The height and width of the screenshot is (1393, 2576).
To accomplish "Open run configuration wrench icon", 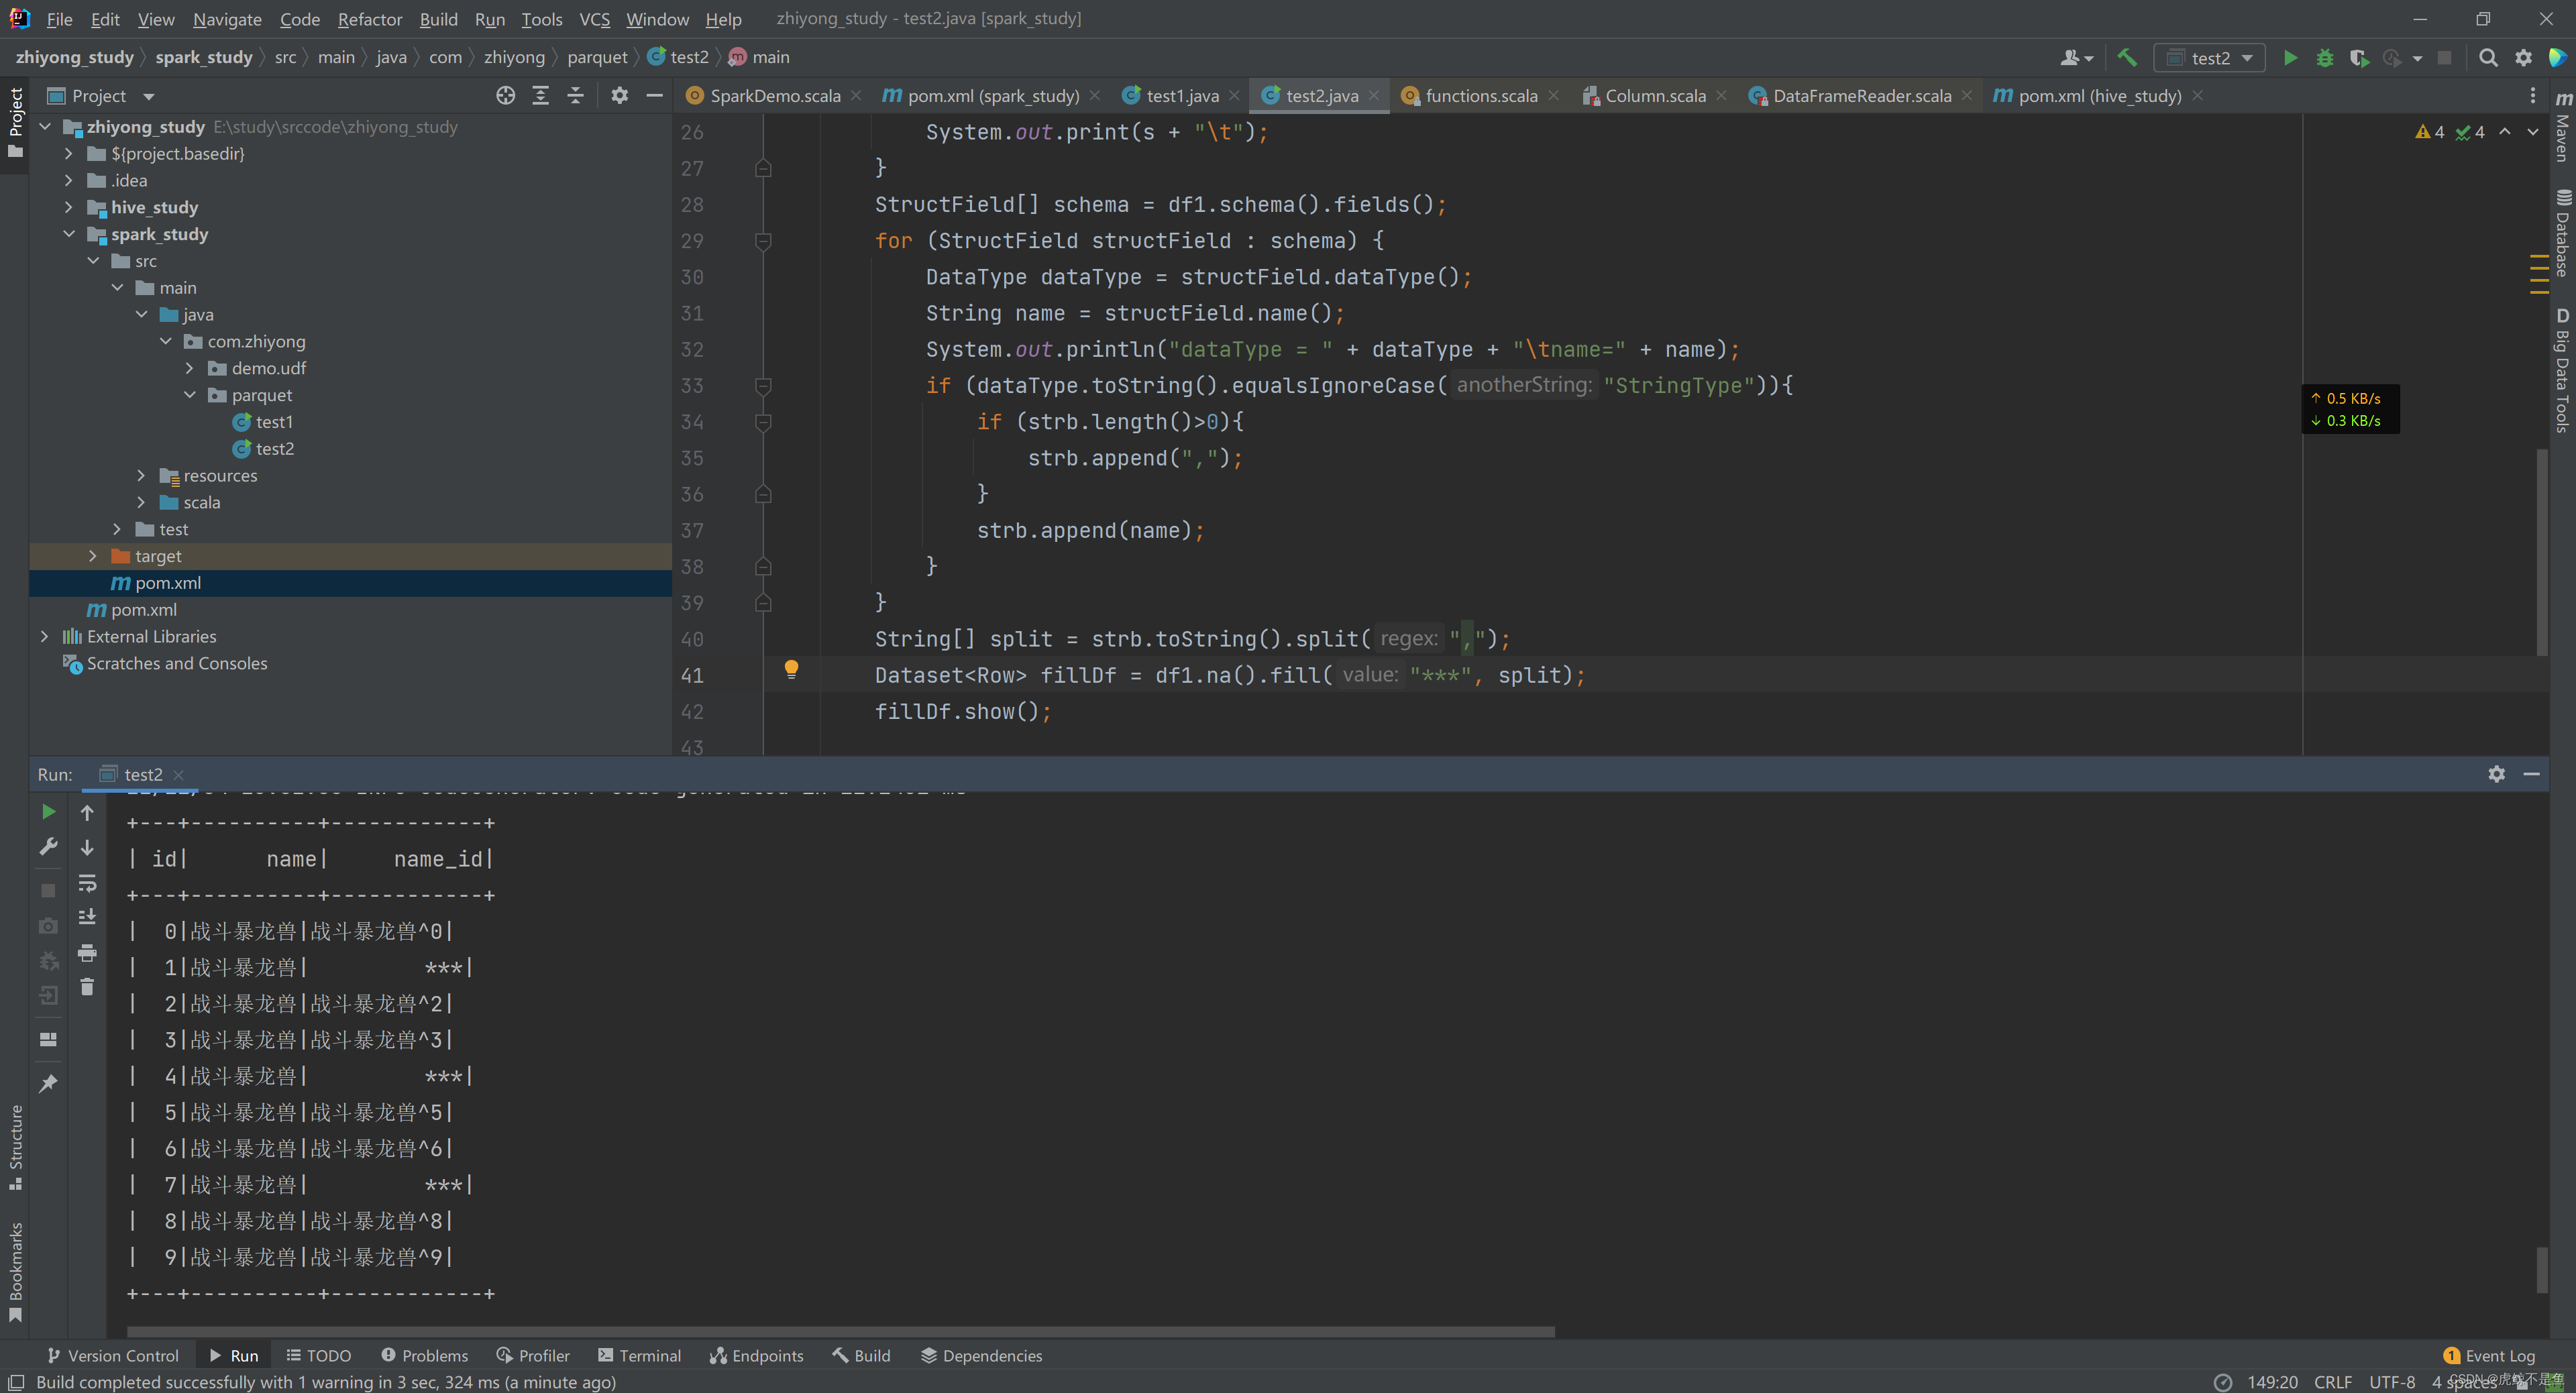I will [48, 847].
